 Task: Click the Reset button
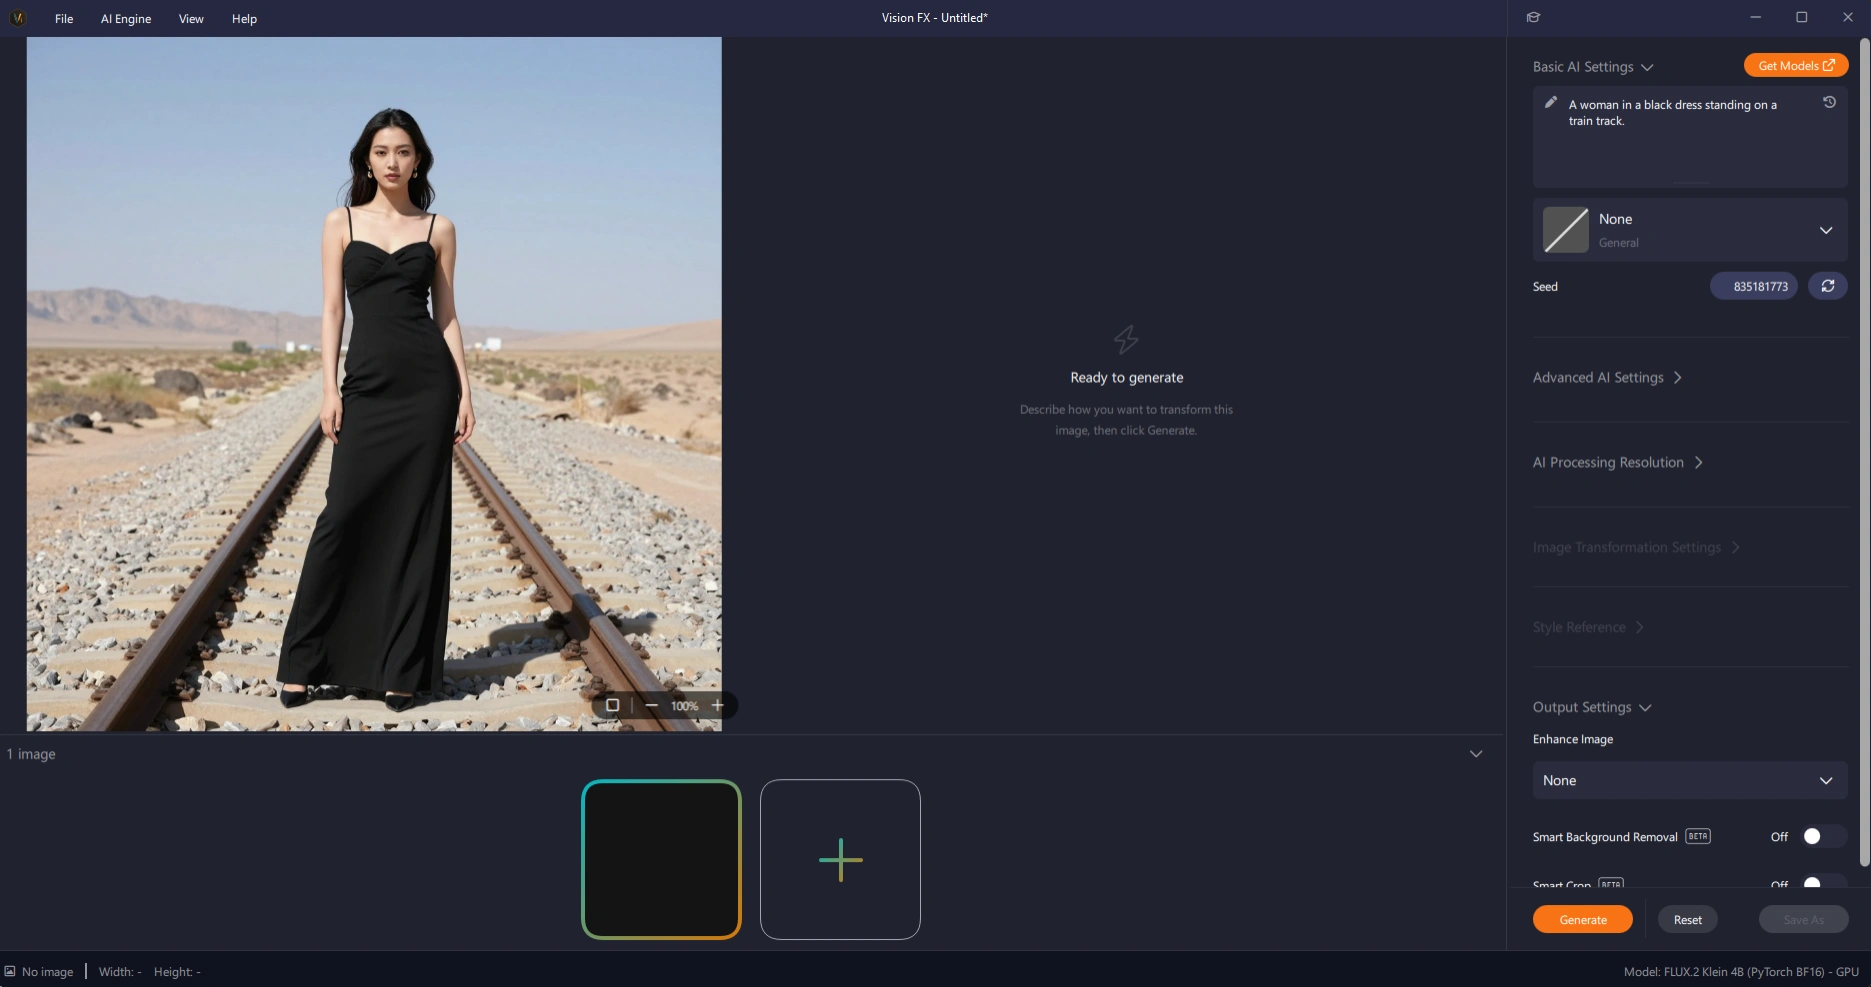pyautogui.click(x=1688, y=919)
